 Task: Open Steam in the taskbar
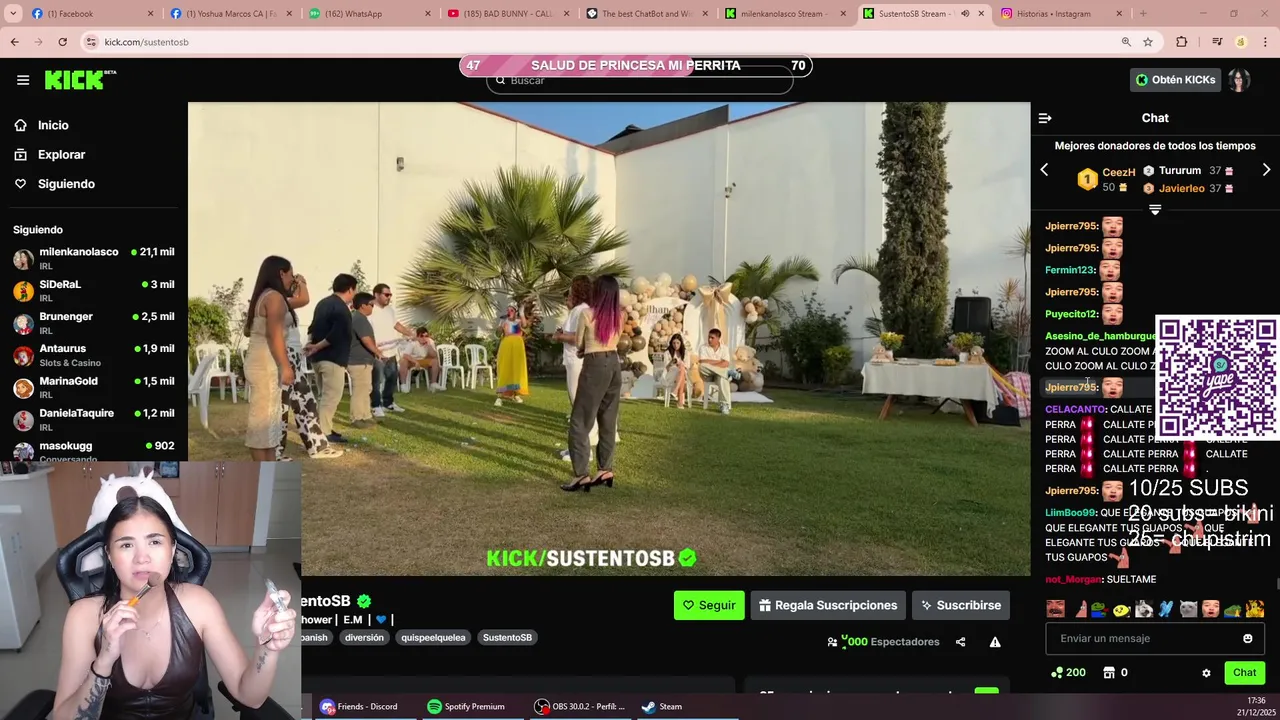tap(662, 706)
